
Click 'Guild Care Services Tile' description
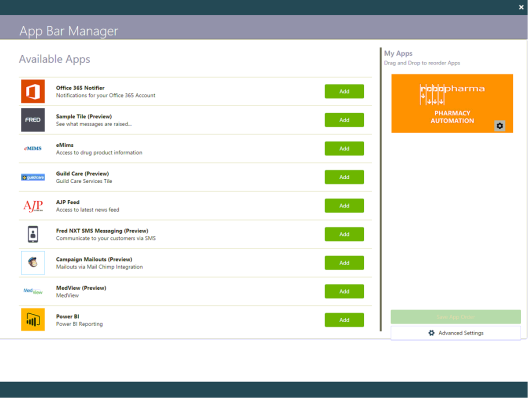click(x=84, y=181)
